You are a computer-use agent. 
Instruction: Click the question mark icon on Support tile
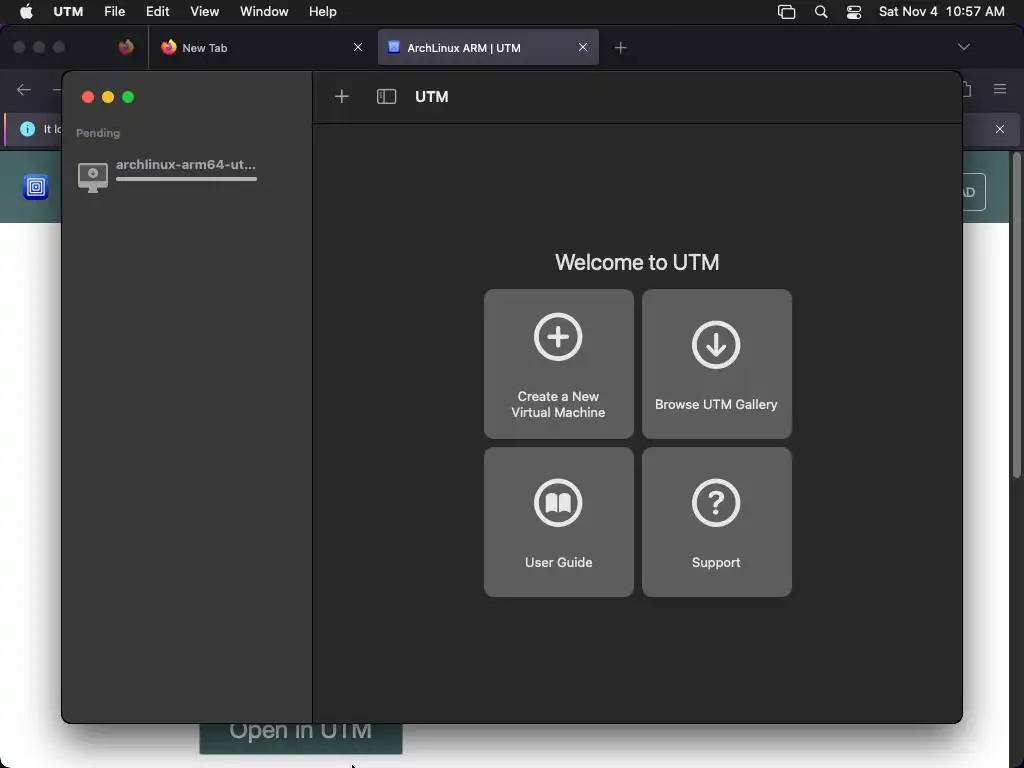716,503
